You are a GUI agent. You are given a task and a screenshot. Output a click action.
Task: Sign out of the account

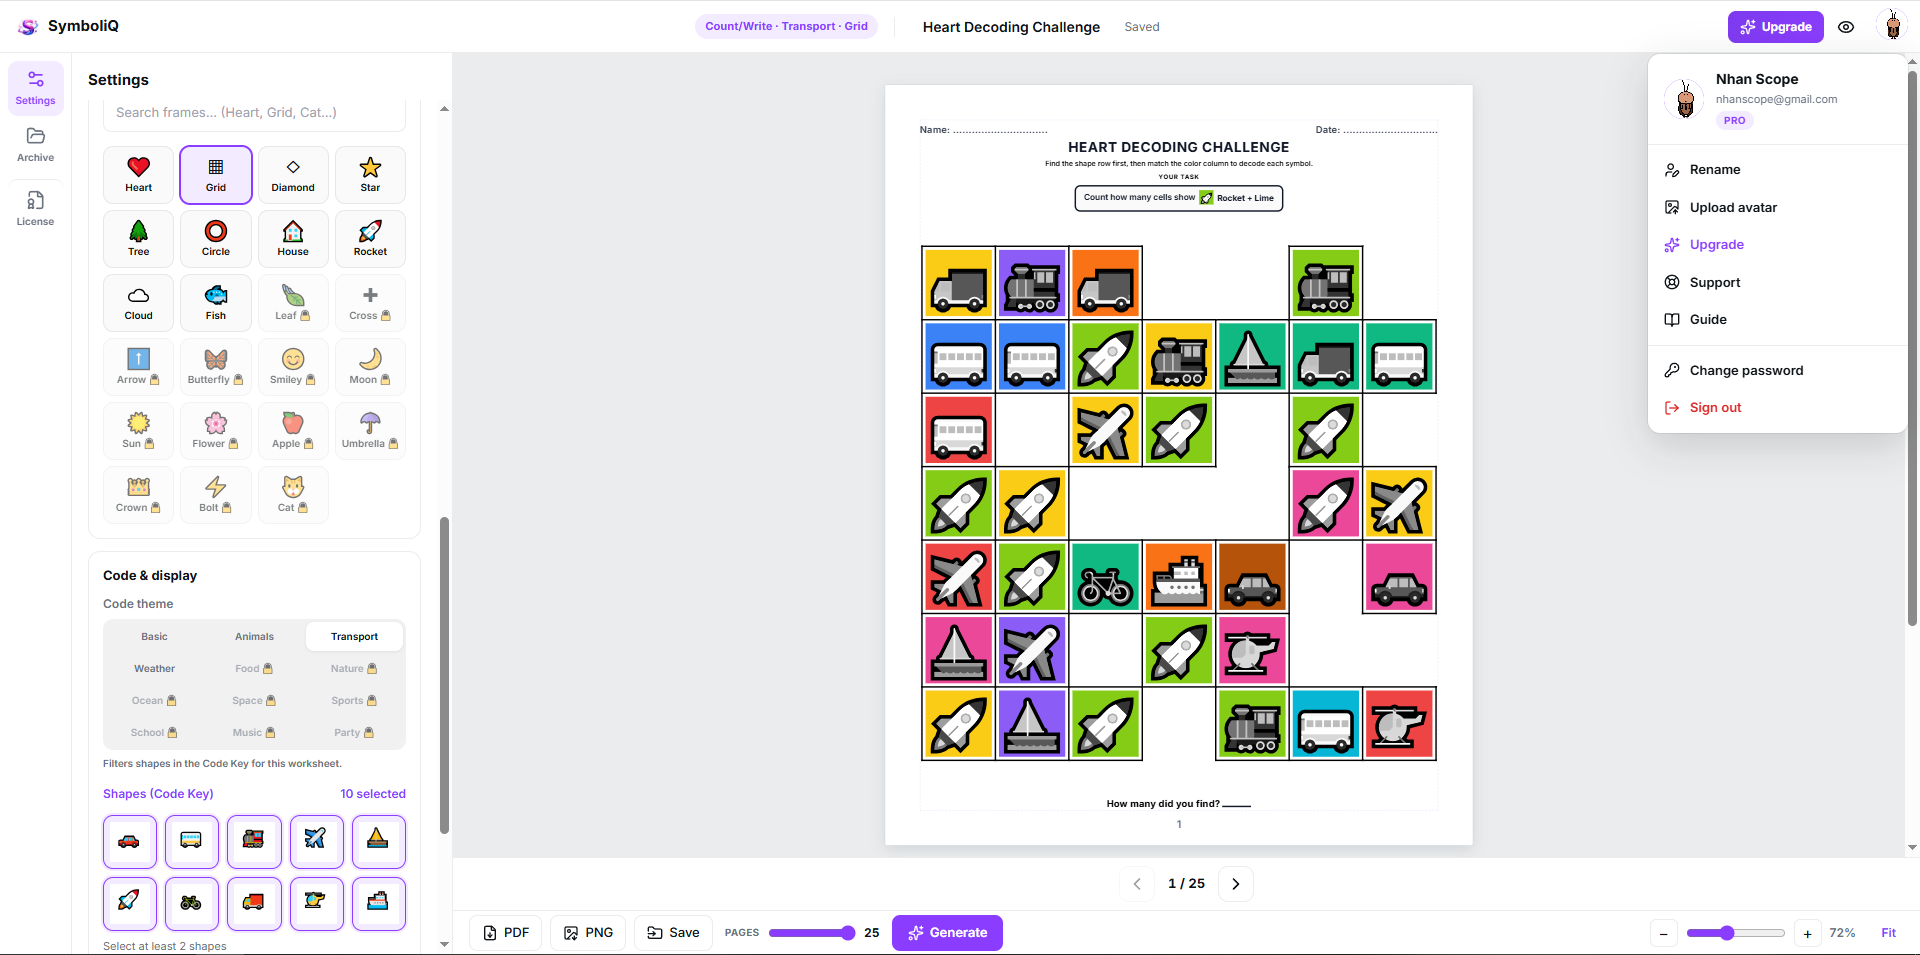coord(1777,408)
